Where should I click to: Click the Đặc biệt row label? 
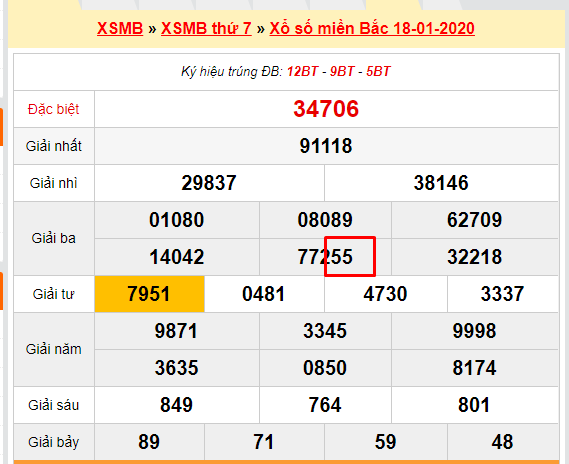click(x=54, y=109)
